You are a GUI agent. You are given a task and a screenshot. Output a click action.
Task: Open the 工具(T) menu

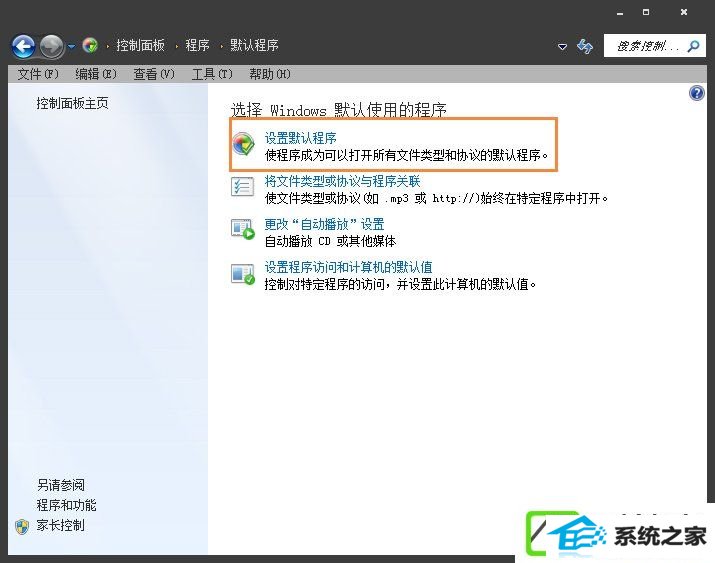click(x=212, y=74)
